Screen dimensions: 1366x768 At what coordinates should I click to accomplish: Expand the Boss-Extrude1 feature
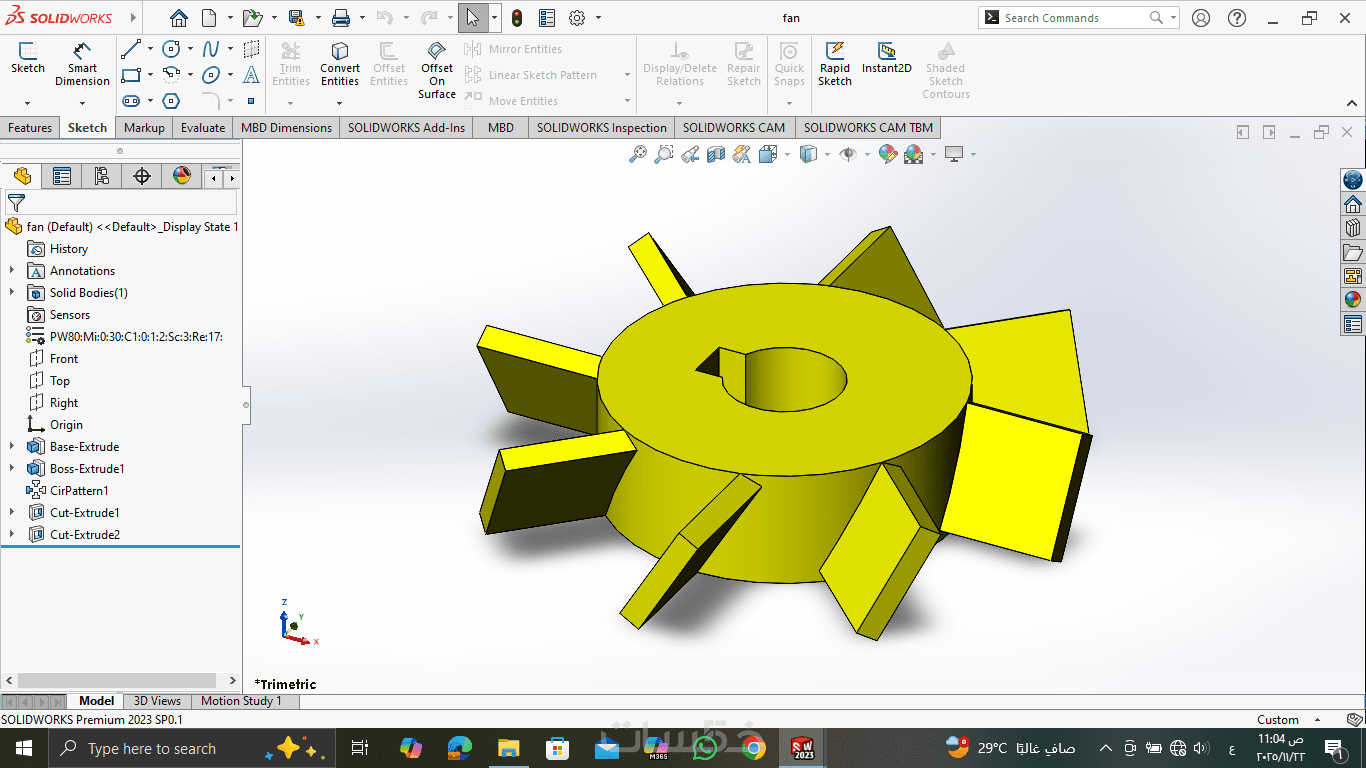pyautogui.click(x=12, y=469)
